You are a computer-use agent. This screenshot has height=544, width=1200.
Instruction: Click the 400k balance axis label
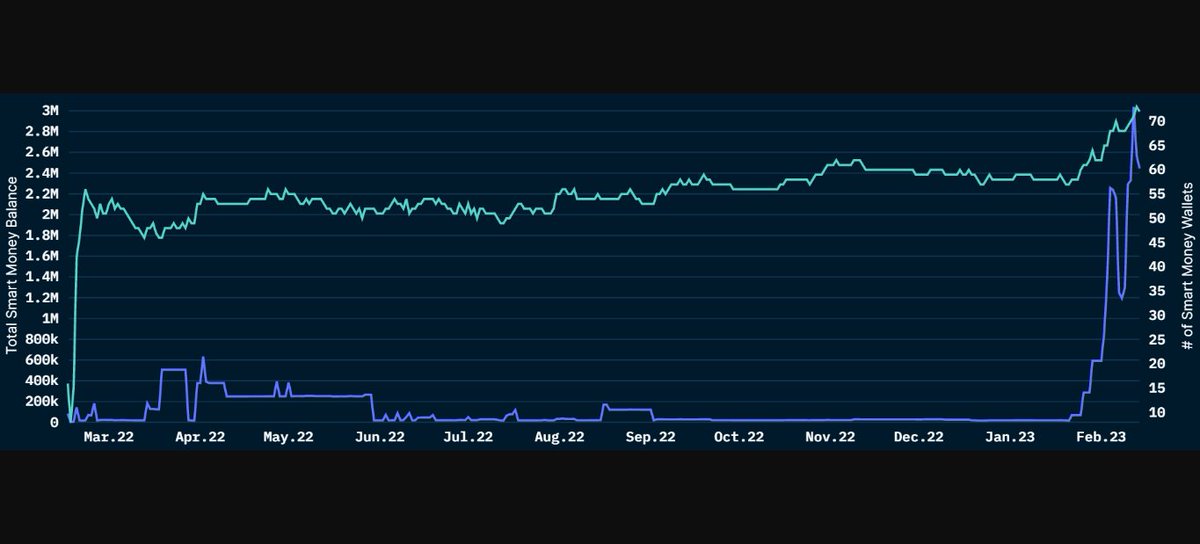tap(44, 381)
